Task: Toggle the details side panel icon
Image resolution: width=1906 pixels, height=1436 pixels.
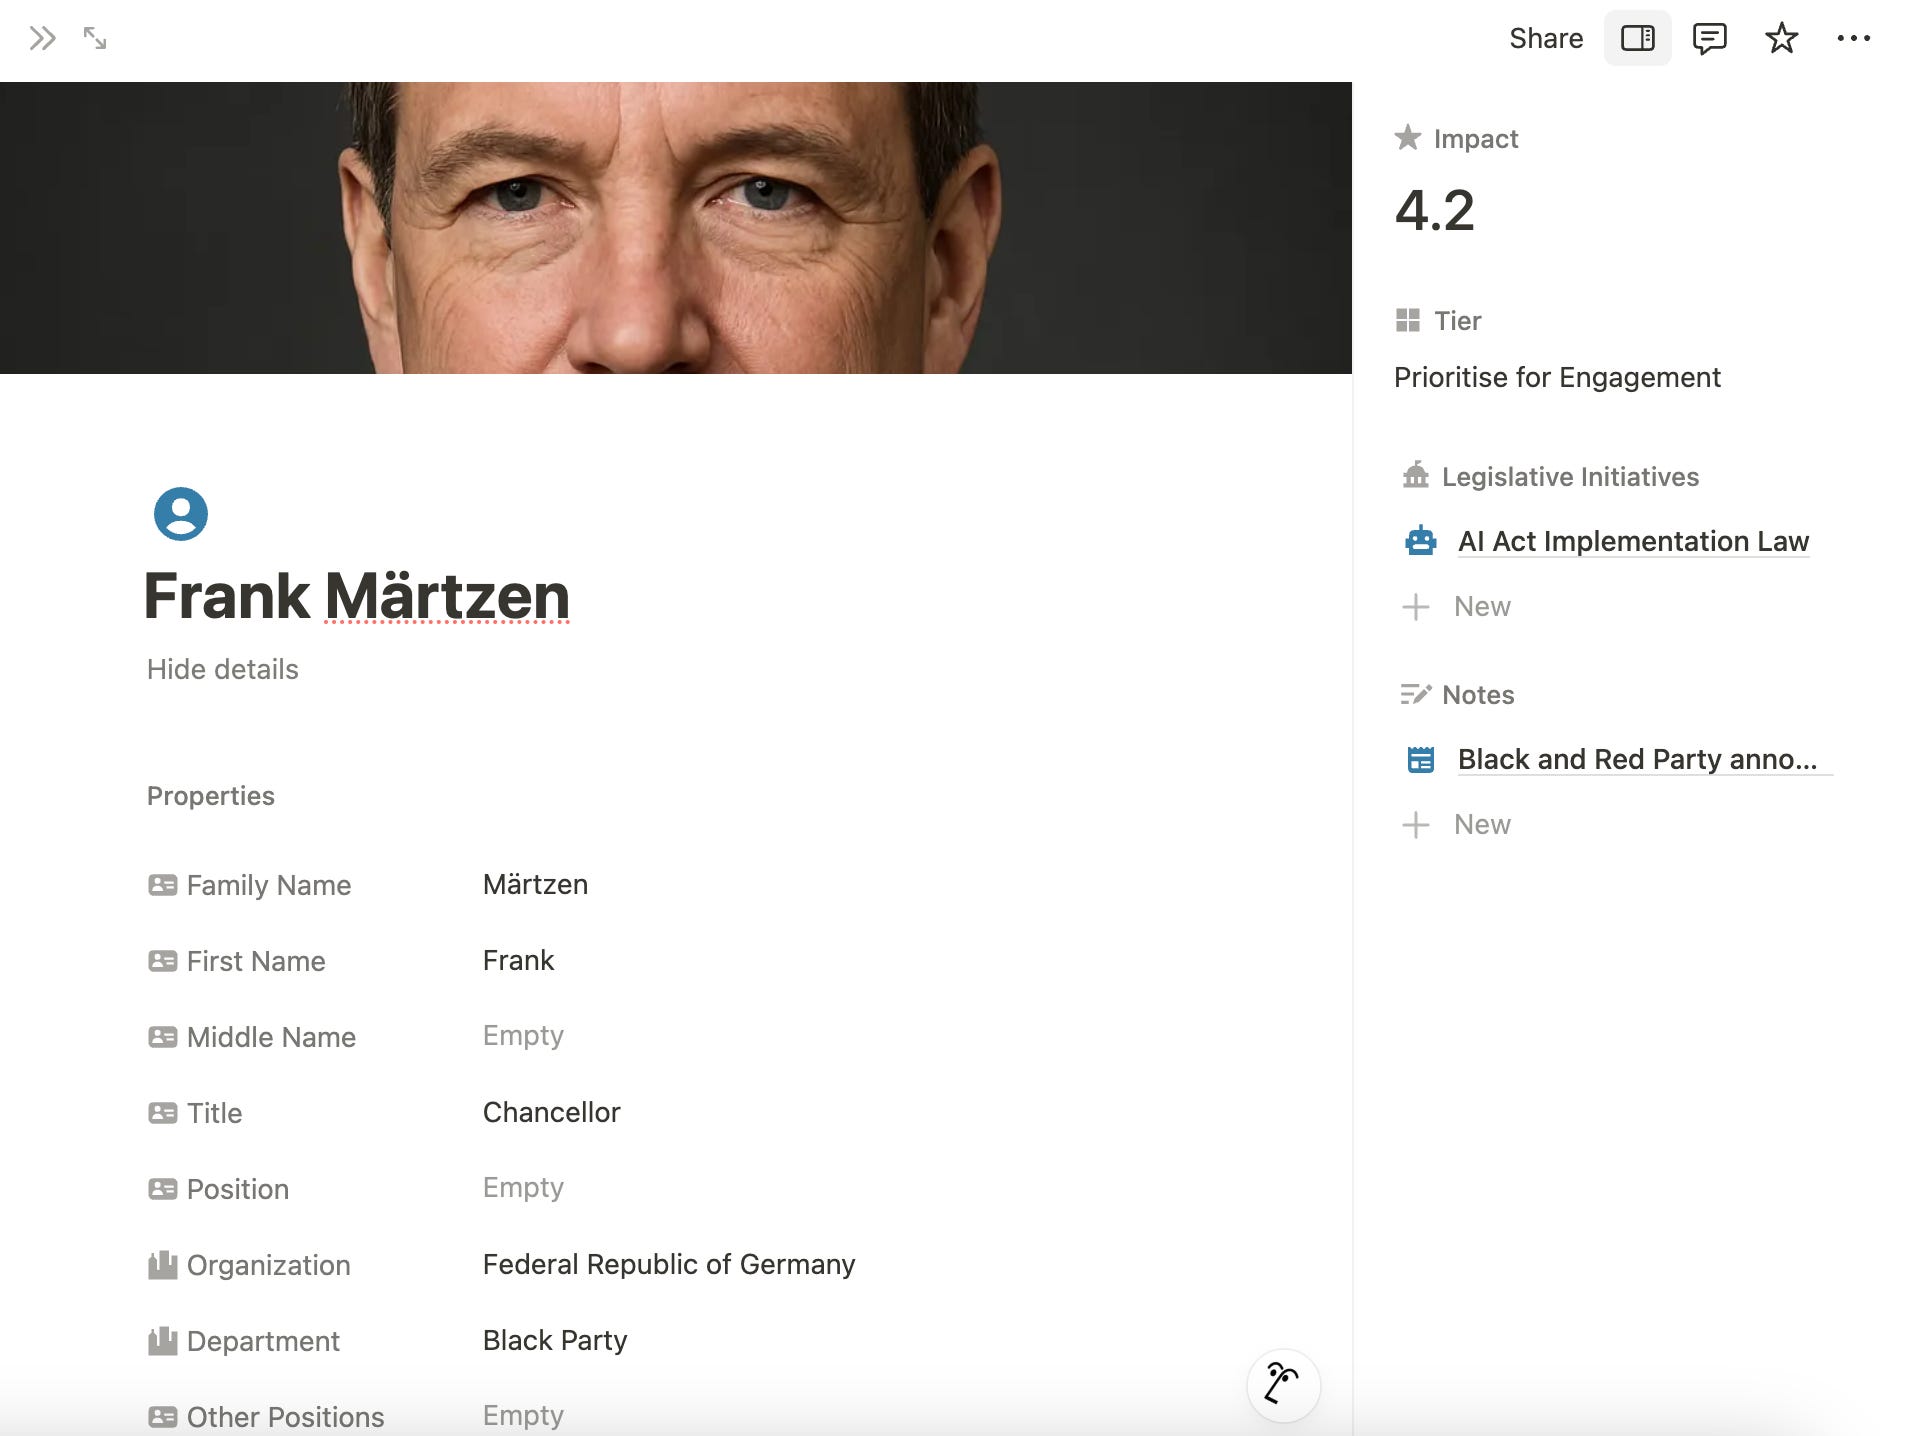Action: pyautogui.click(x=1638, y=39)
